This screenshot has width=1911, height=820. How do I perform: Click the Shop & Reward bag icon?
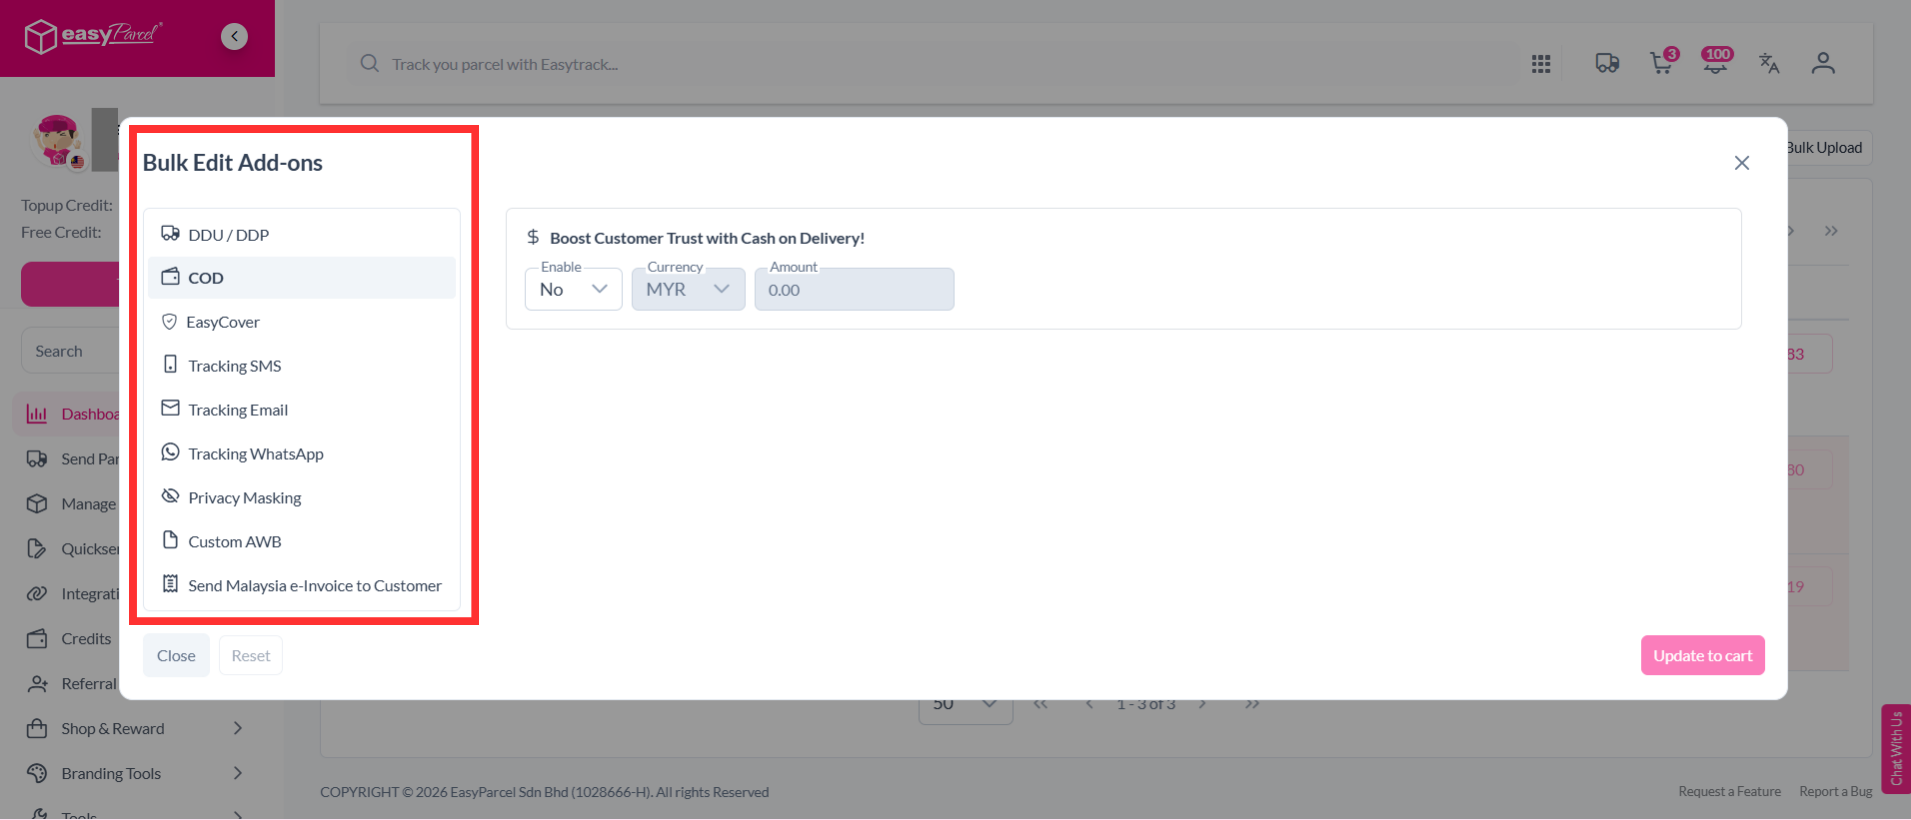[x=37, y=729]
